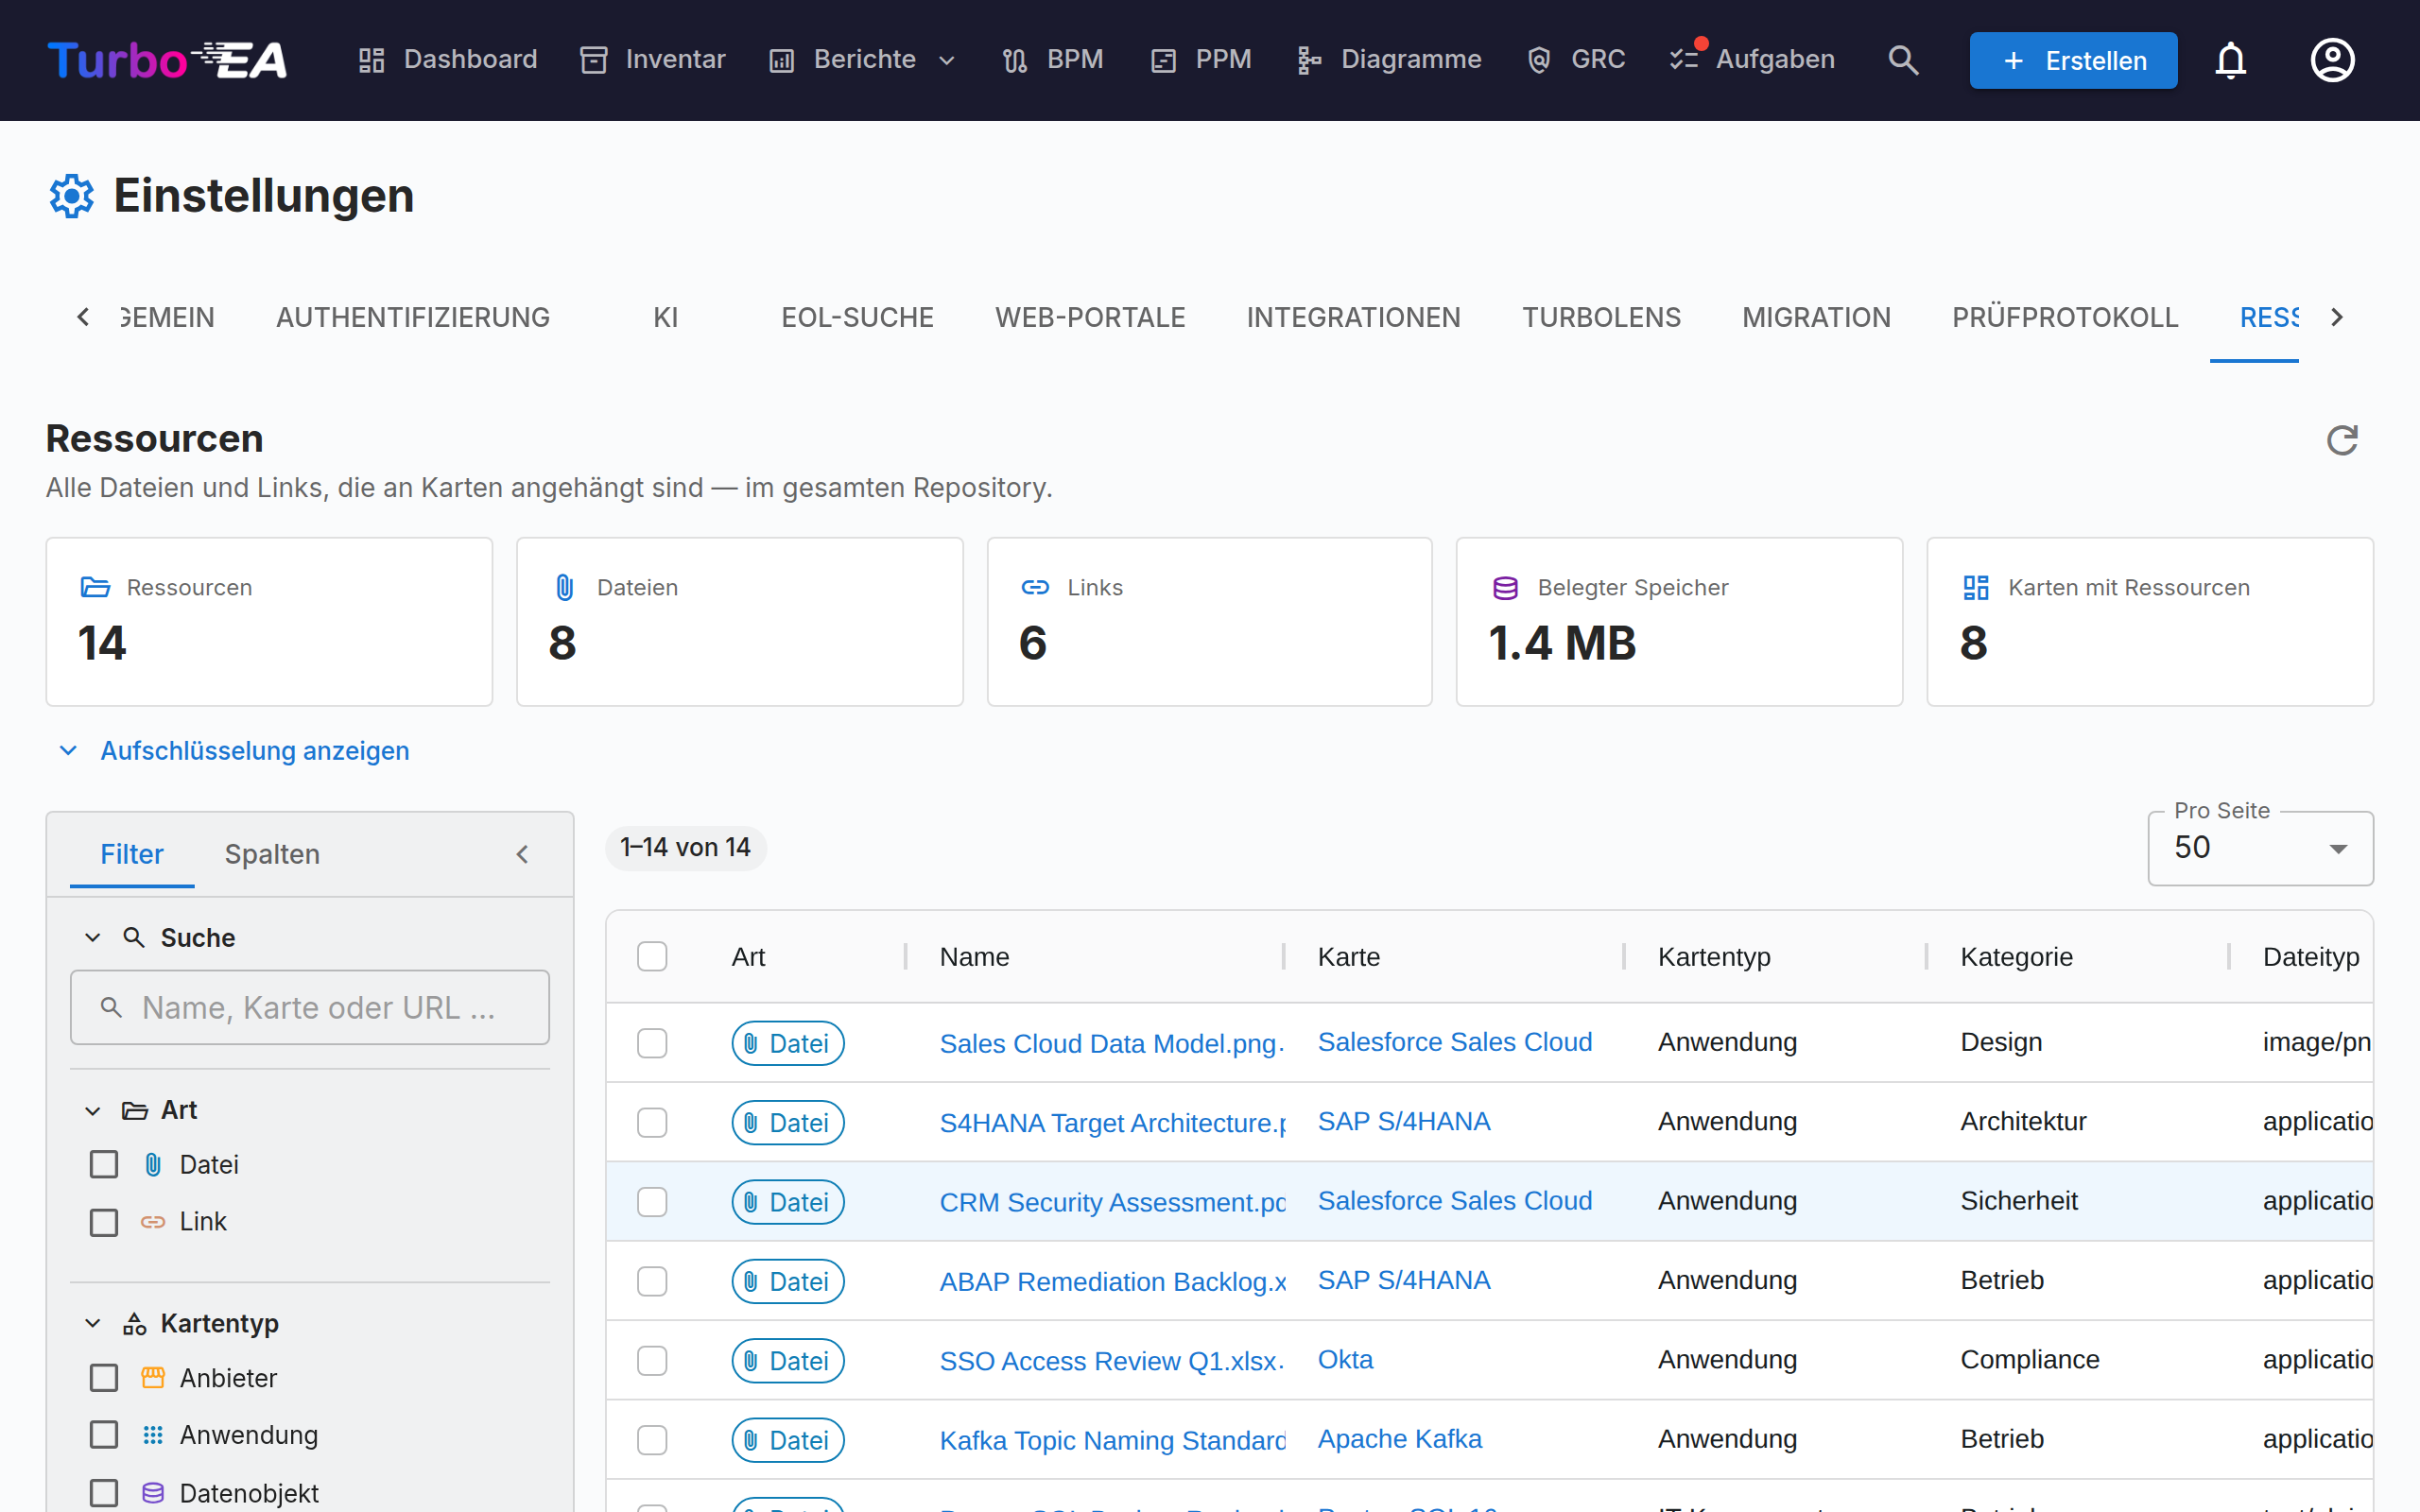This screenshot has width=2420, height=1512.
Task: Click the search magnifier in top bar
Action: 1903,60
